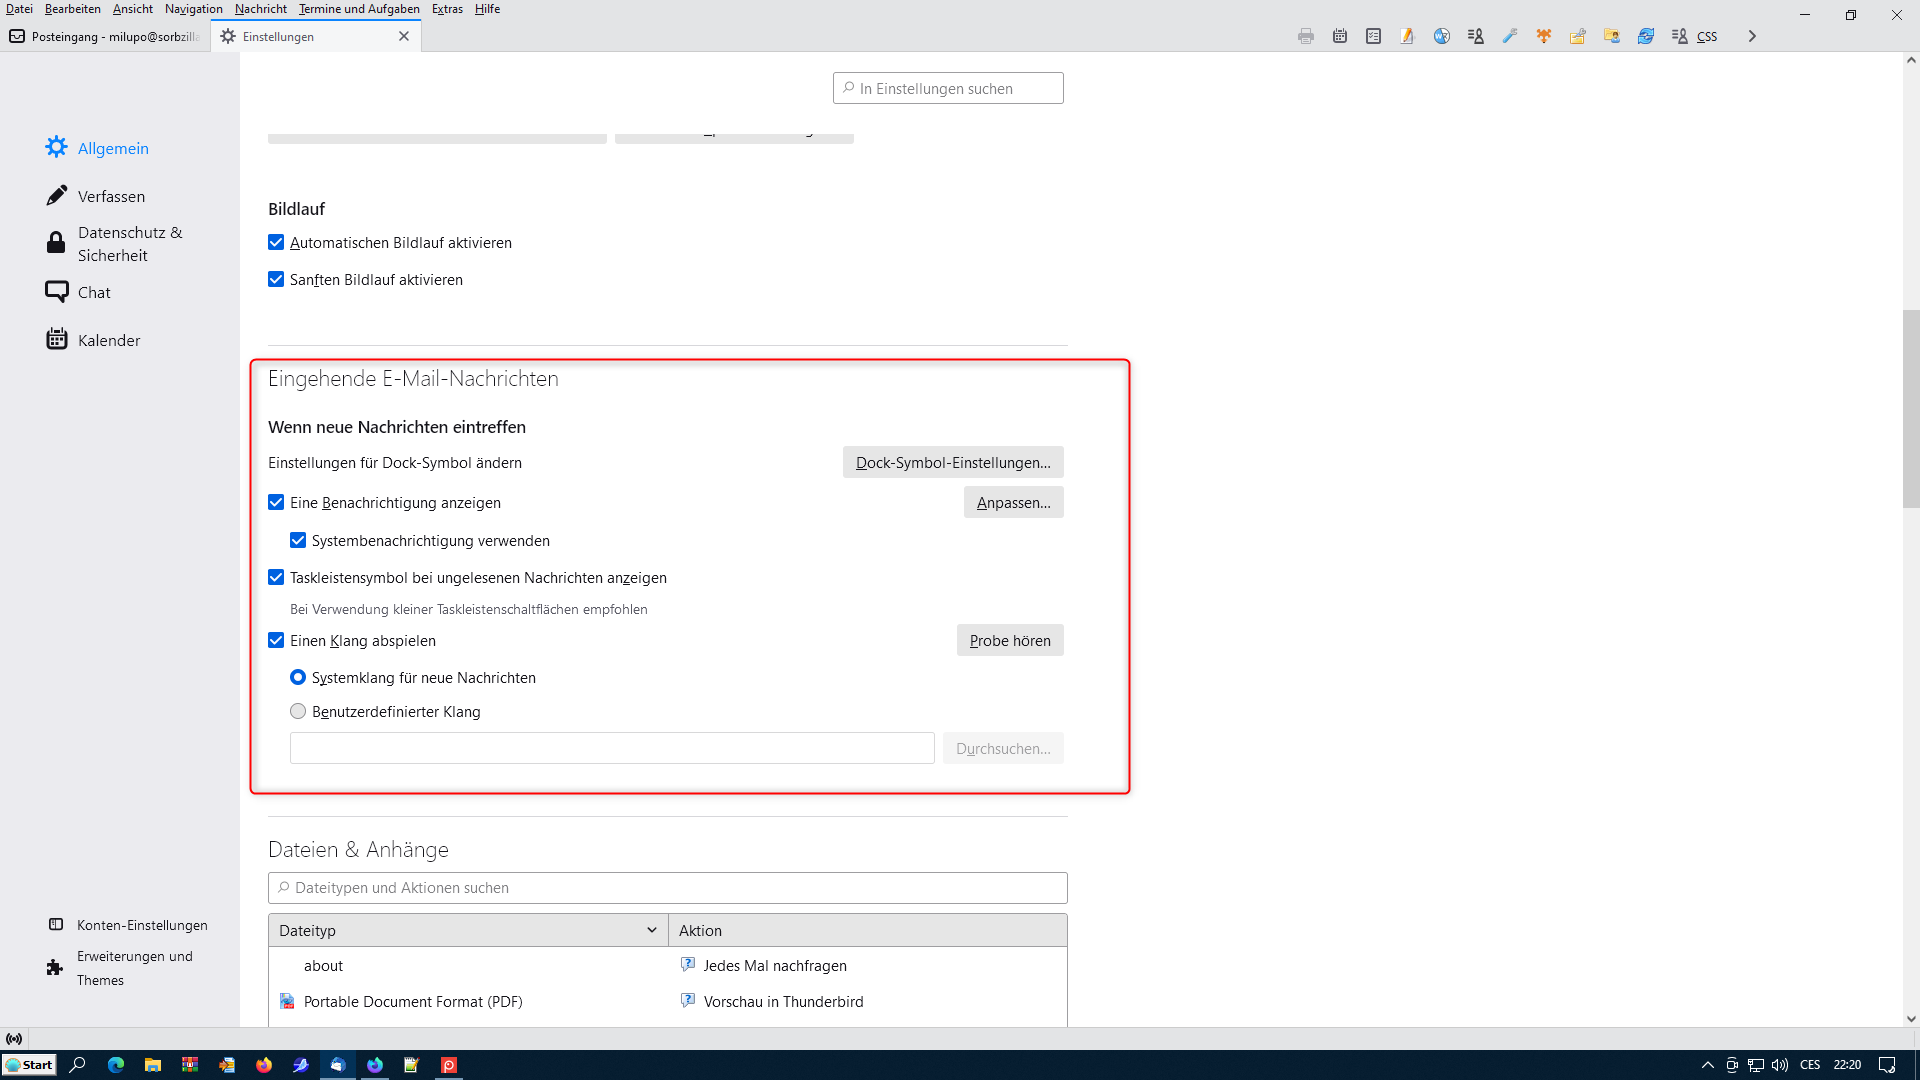
Task: Uncheck Systembenachrichtigung verwenden
Action: click(x=298, y=541)
